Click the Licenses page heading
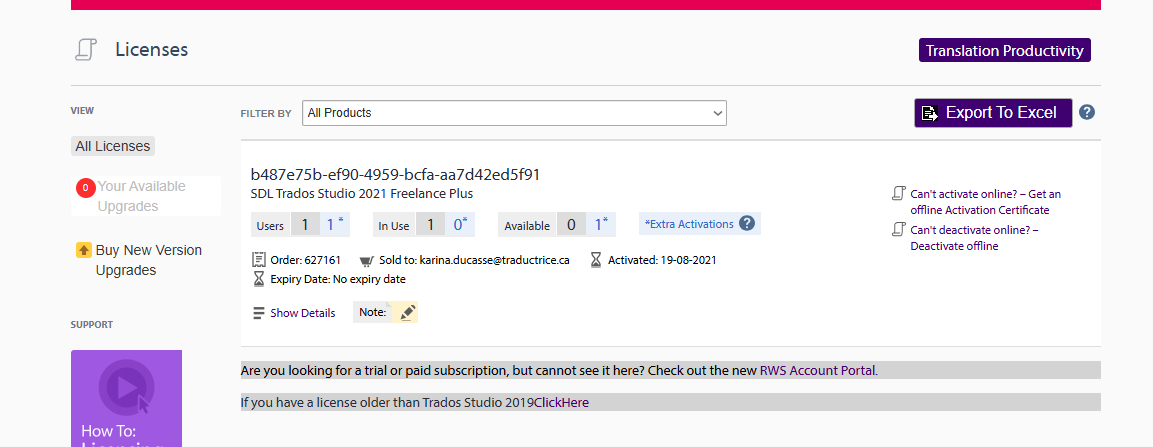1153x447 pixels. point(151,50)
